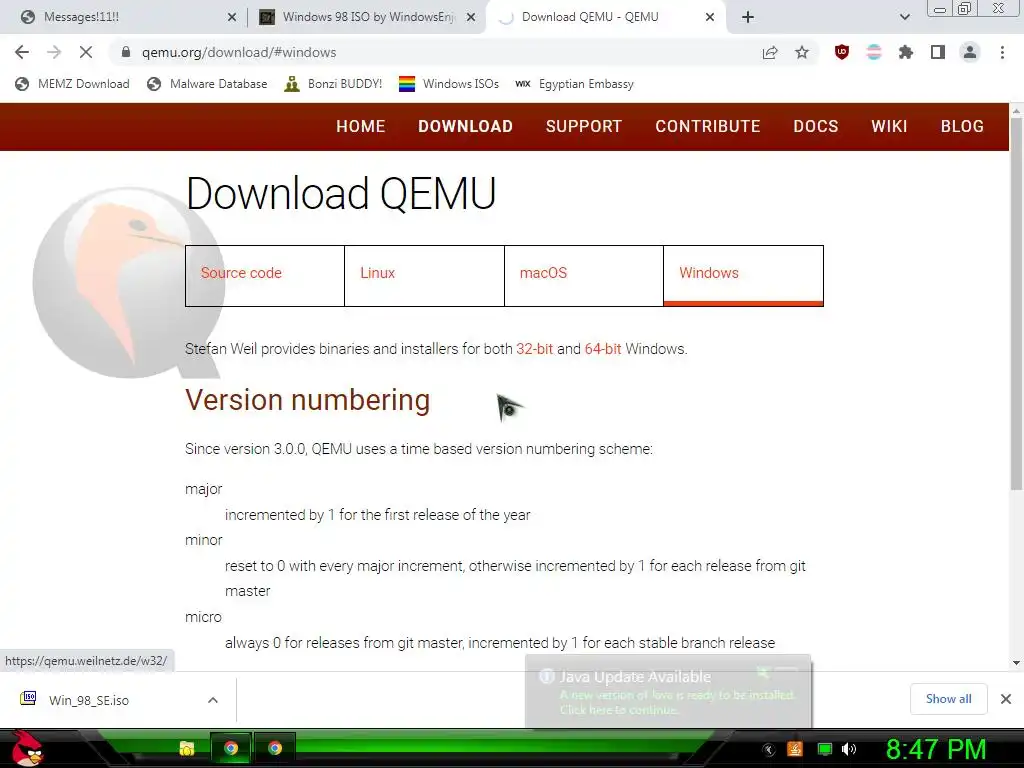This screenshot has height=768, width=1024.
Task: Switch to the first Chrome taskbar window
Action: (x=231, y=748)
